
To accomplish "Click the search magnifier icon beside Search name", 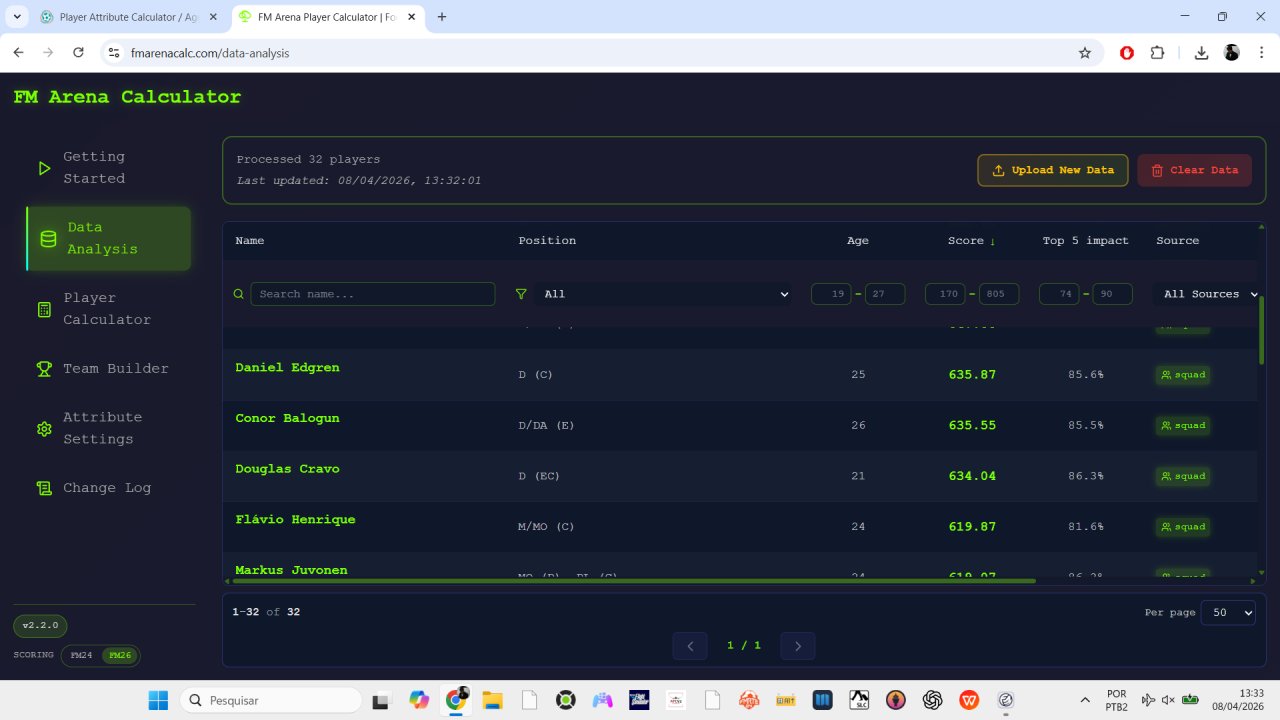I will [238, 294].
